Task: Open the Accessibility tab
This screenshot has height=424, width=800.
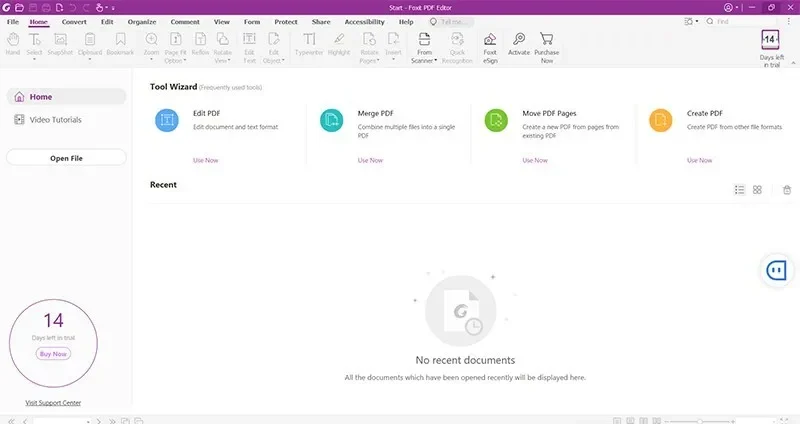Action: [x=364, y=22]
